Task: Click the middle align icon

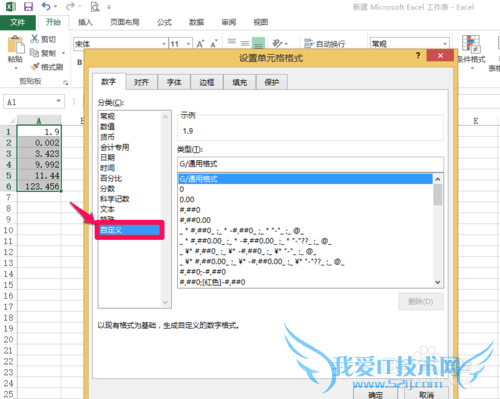Action: pyautogui.click(x=245, y=43)
